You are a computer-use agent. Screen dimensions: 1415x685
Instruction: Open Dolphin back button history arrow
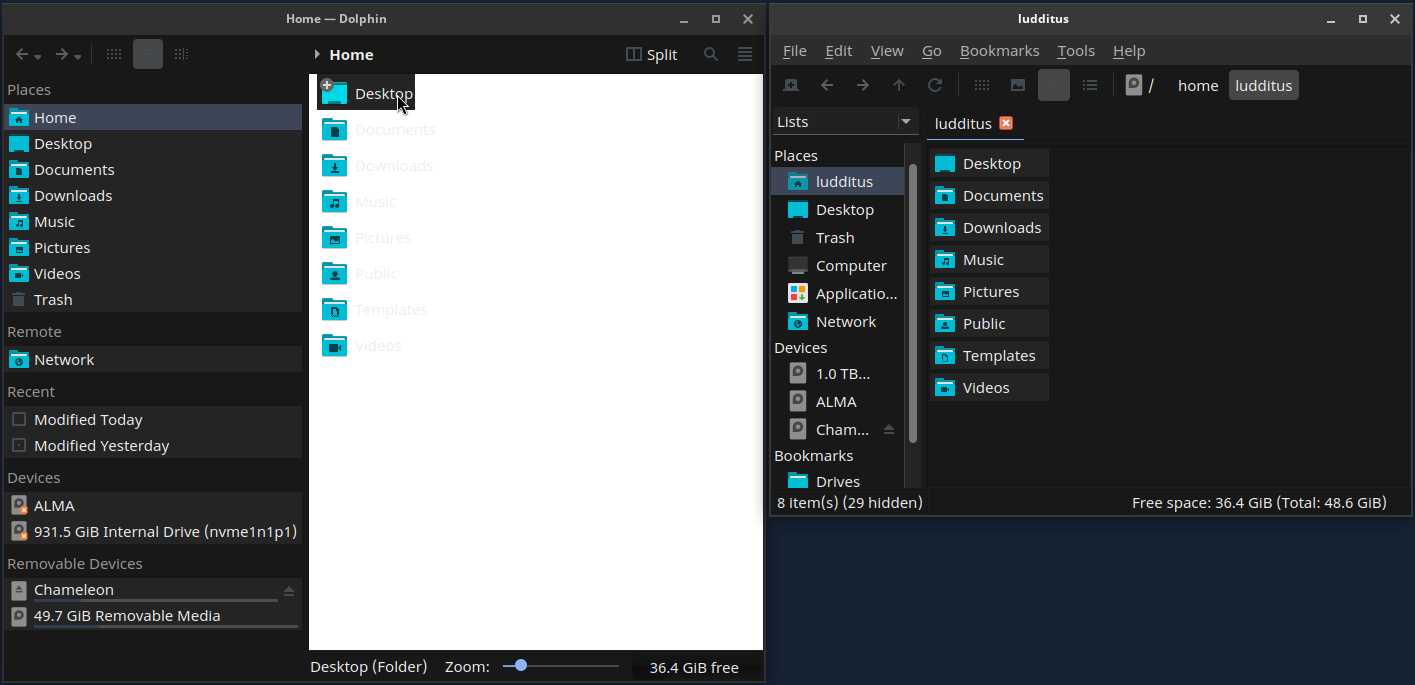point(38,57)
